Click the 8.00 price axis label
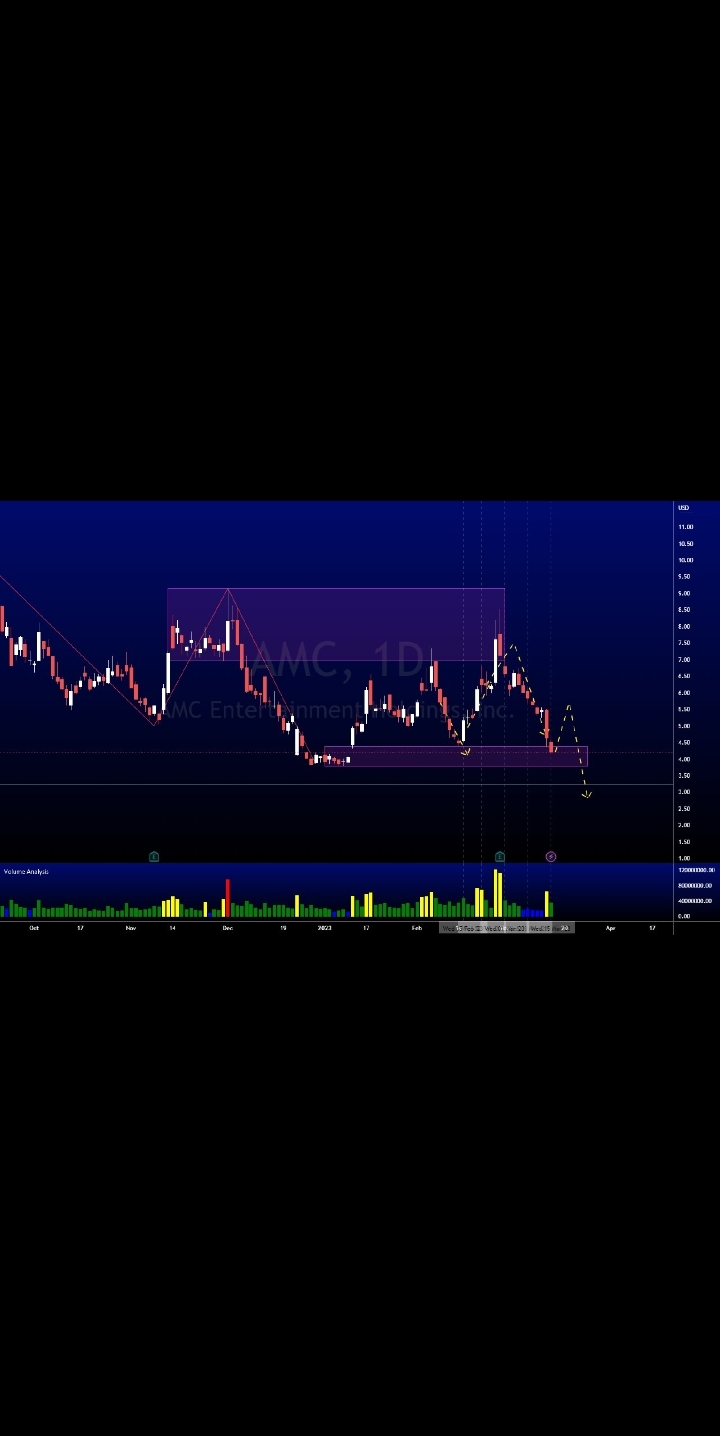Image resolution: width=720 pixels, height=1436 pixels. 685,626
